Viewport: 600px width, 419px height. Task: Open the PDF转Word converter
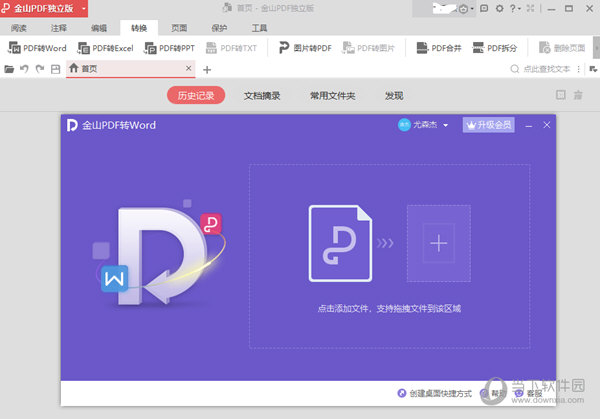pyautogui.click(x=37, y=48)
